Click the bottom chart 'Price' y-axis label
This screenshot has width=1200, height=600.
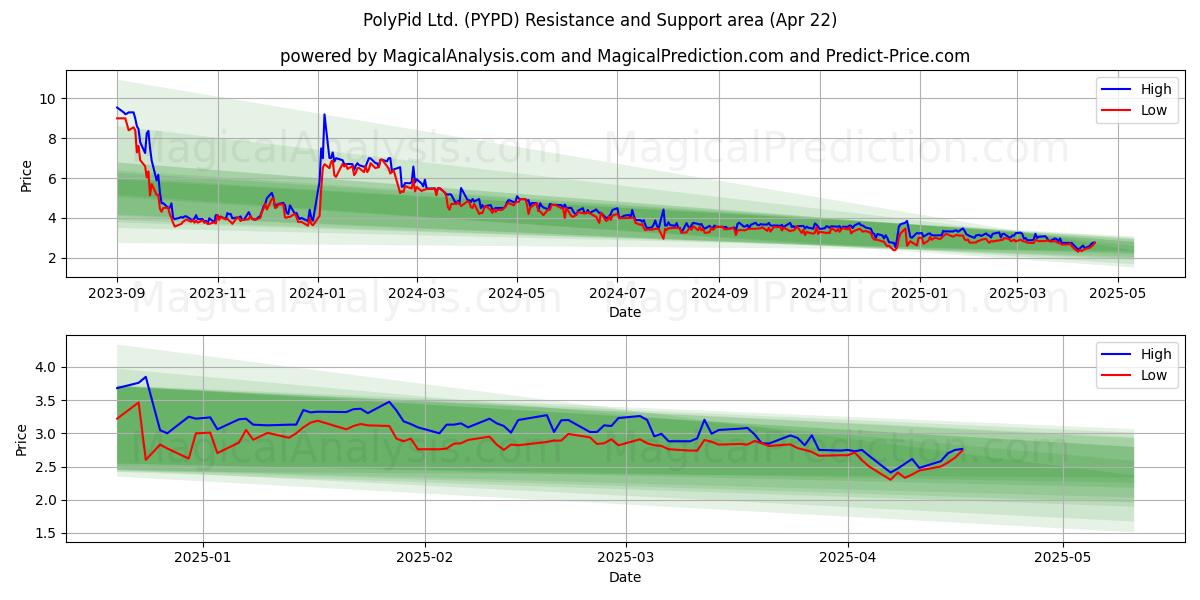pyautogui.click(x=22, y=439)
